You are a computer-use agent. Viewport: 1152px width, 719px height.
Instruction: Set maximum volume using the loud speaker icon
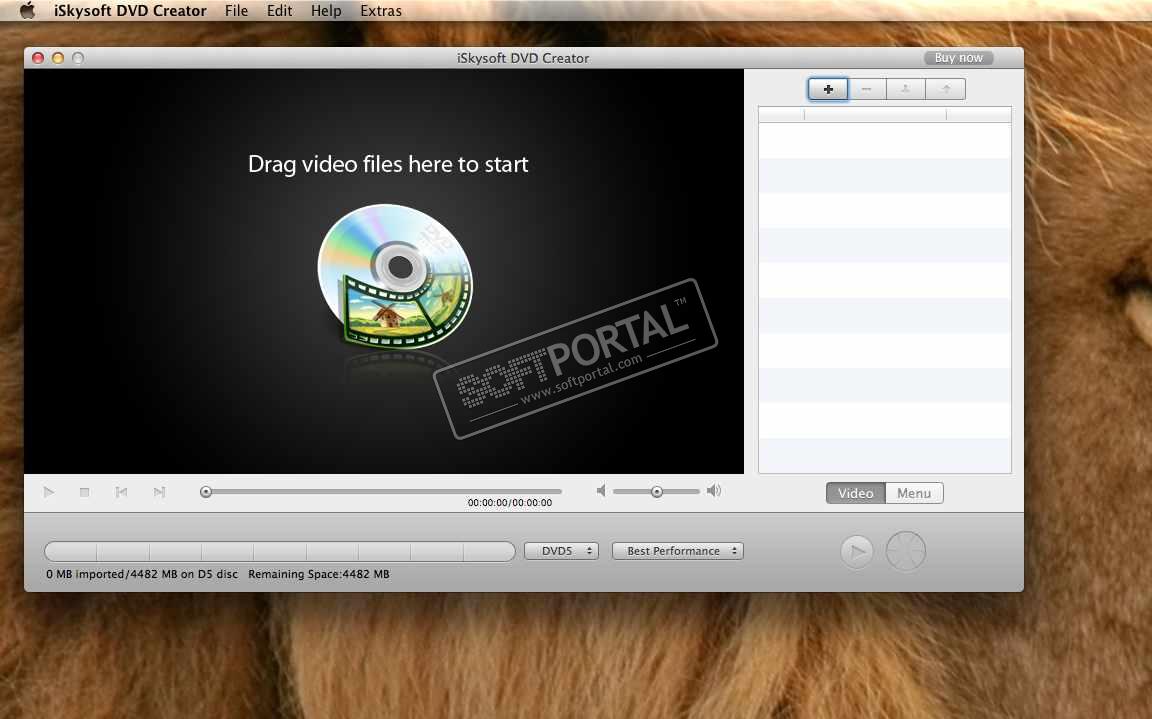point(714,491)
